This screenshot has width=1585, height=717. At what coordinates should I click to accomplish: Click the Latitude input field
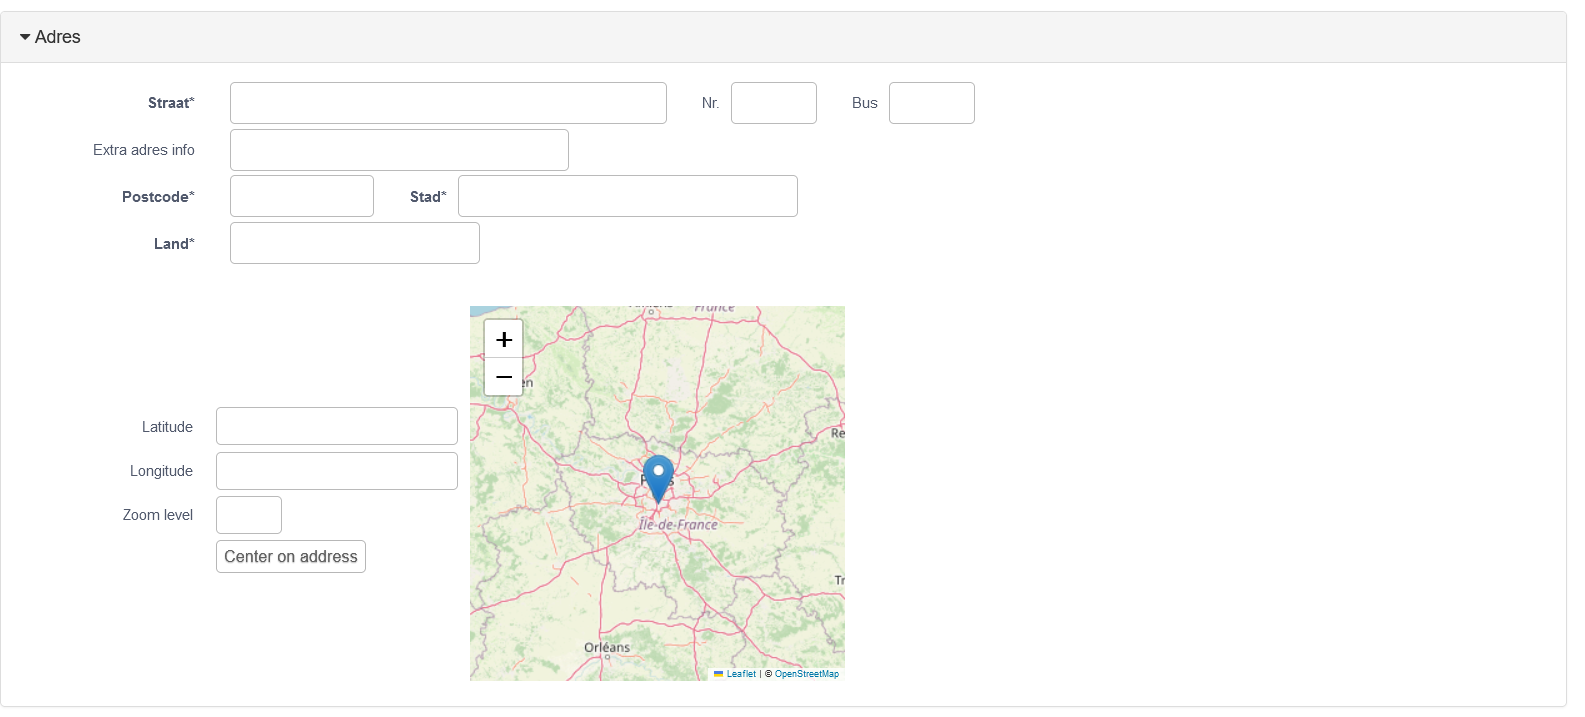tap(337, 426)
